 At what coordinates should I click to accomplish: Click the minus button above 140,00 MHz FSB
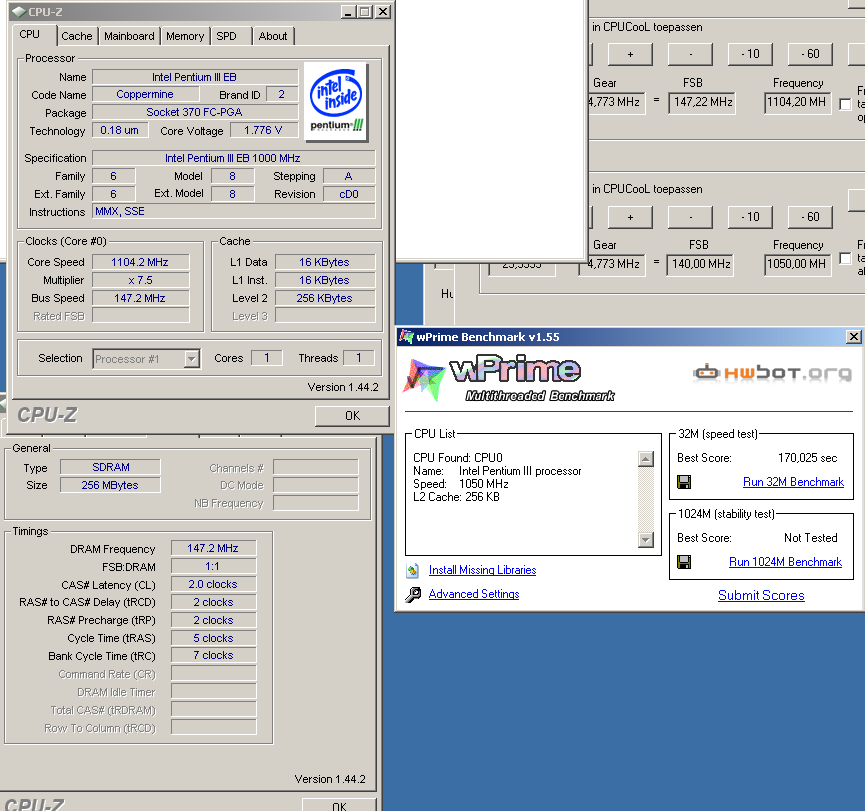click(690, 217)
